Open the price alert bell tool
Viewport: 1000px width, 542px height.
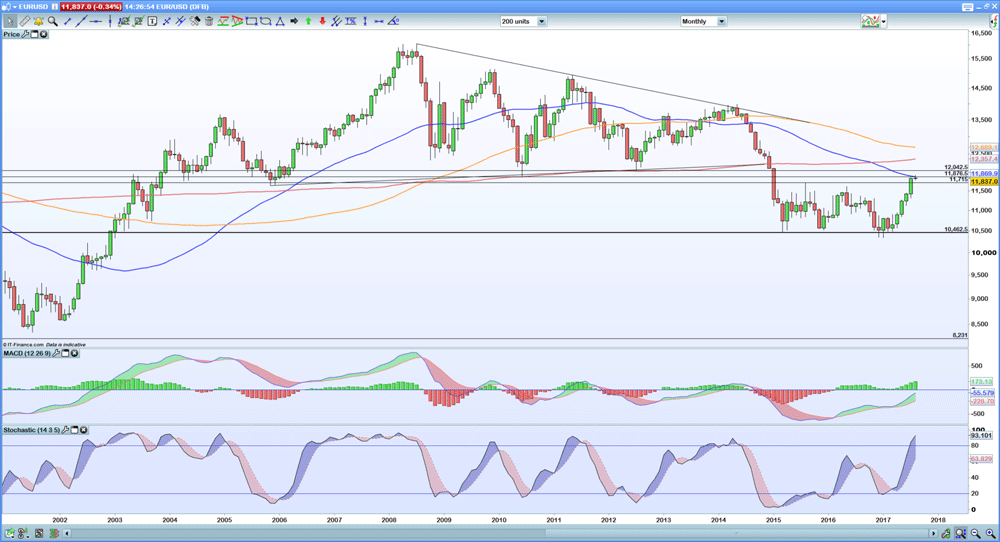(38, 21)
